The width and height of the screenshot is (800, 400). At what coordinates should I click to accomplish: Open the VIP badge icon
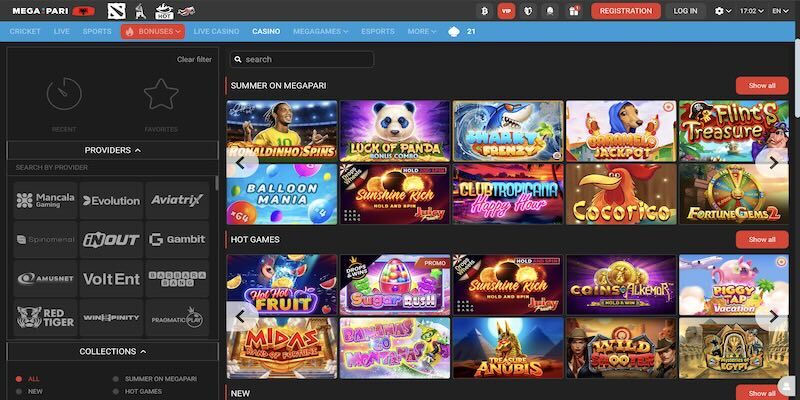(506, 11)
